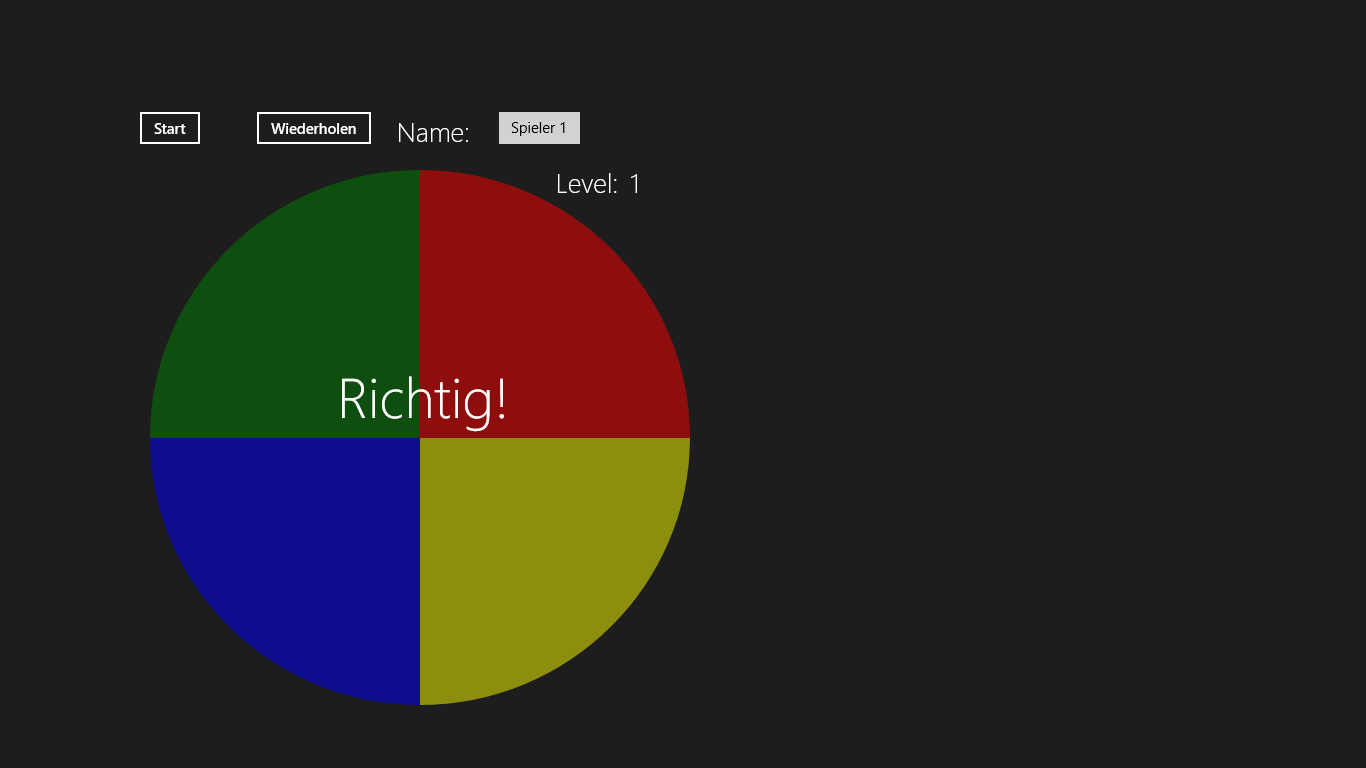
Task: Select the level number 1
Action: pos(634,184)
